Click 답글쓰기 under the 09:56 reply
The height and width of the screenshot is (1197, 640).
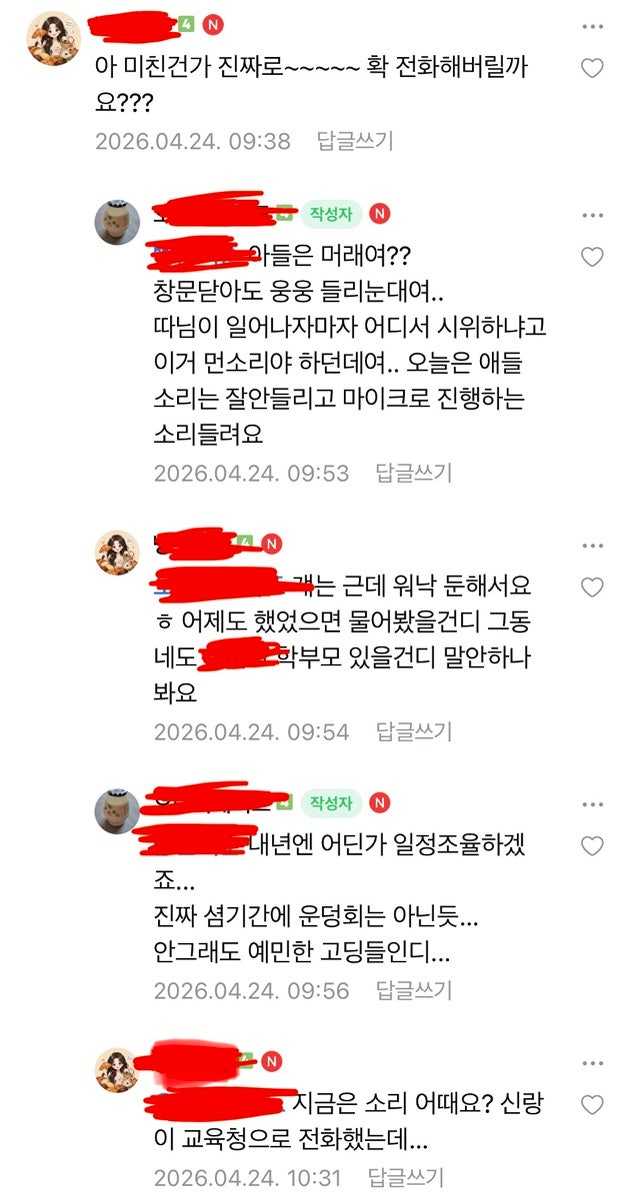pos(414,991)
